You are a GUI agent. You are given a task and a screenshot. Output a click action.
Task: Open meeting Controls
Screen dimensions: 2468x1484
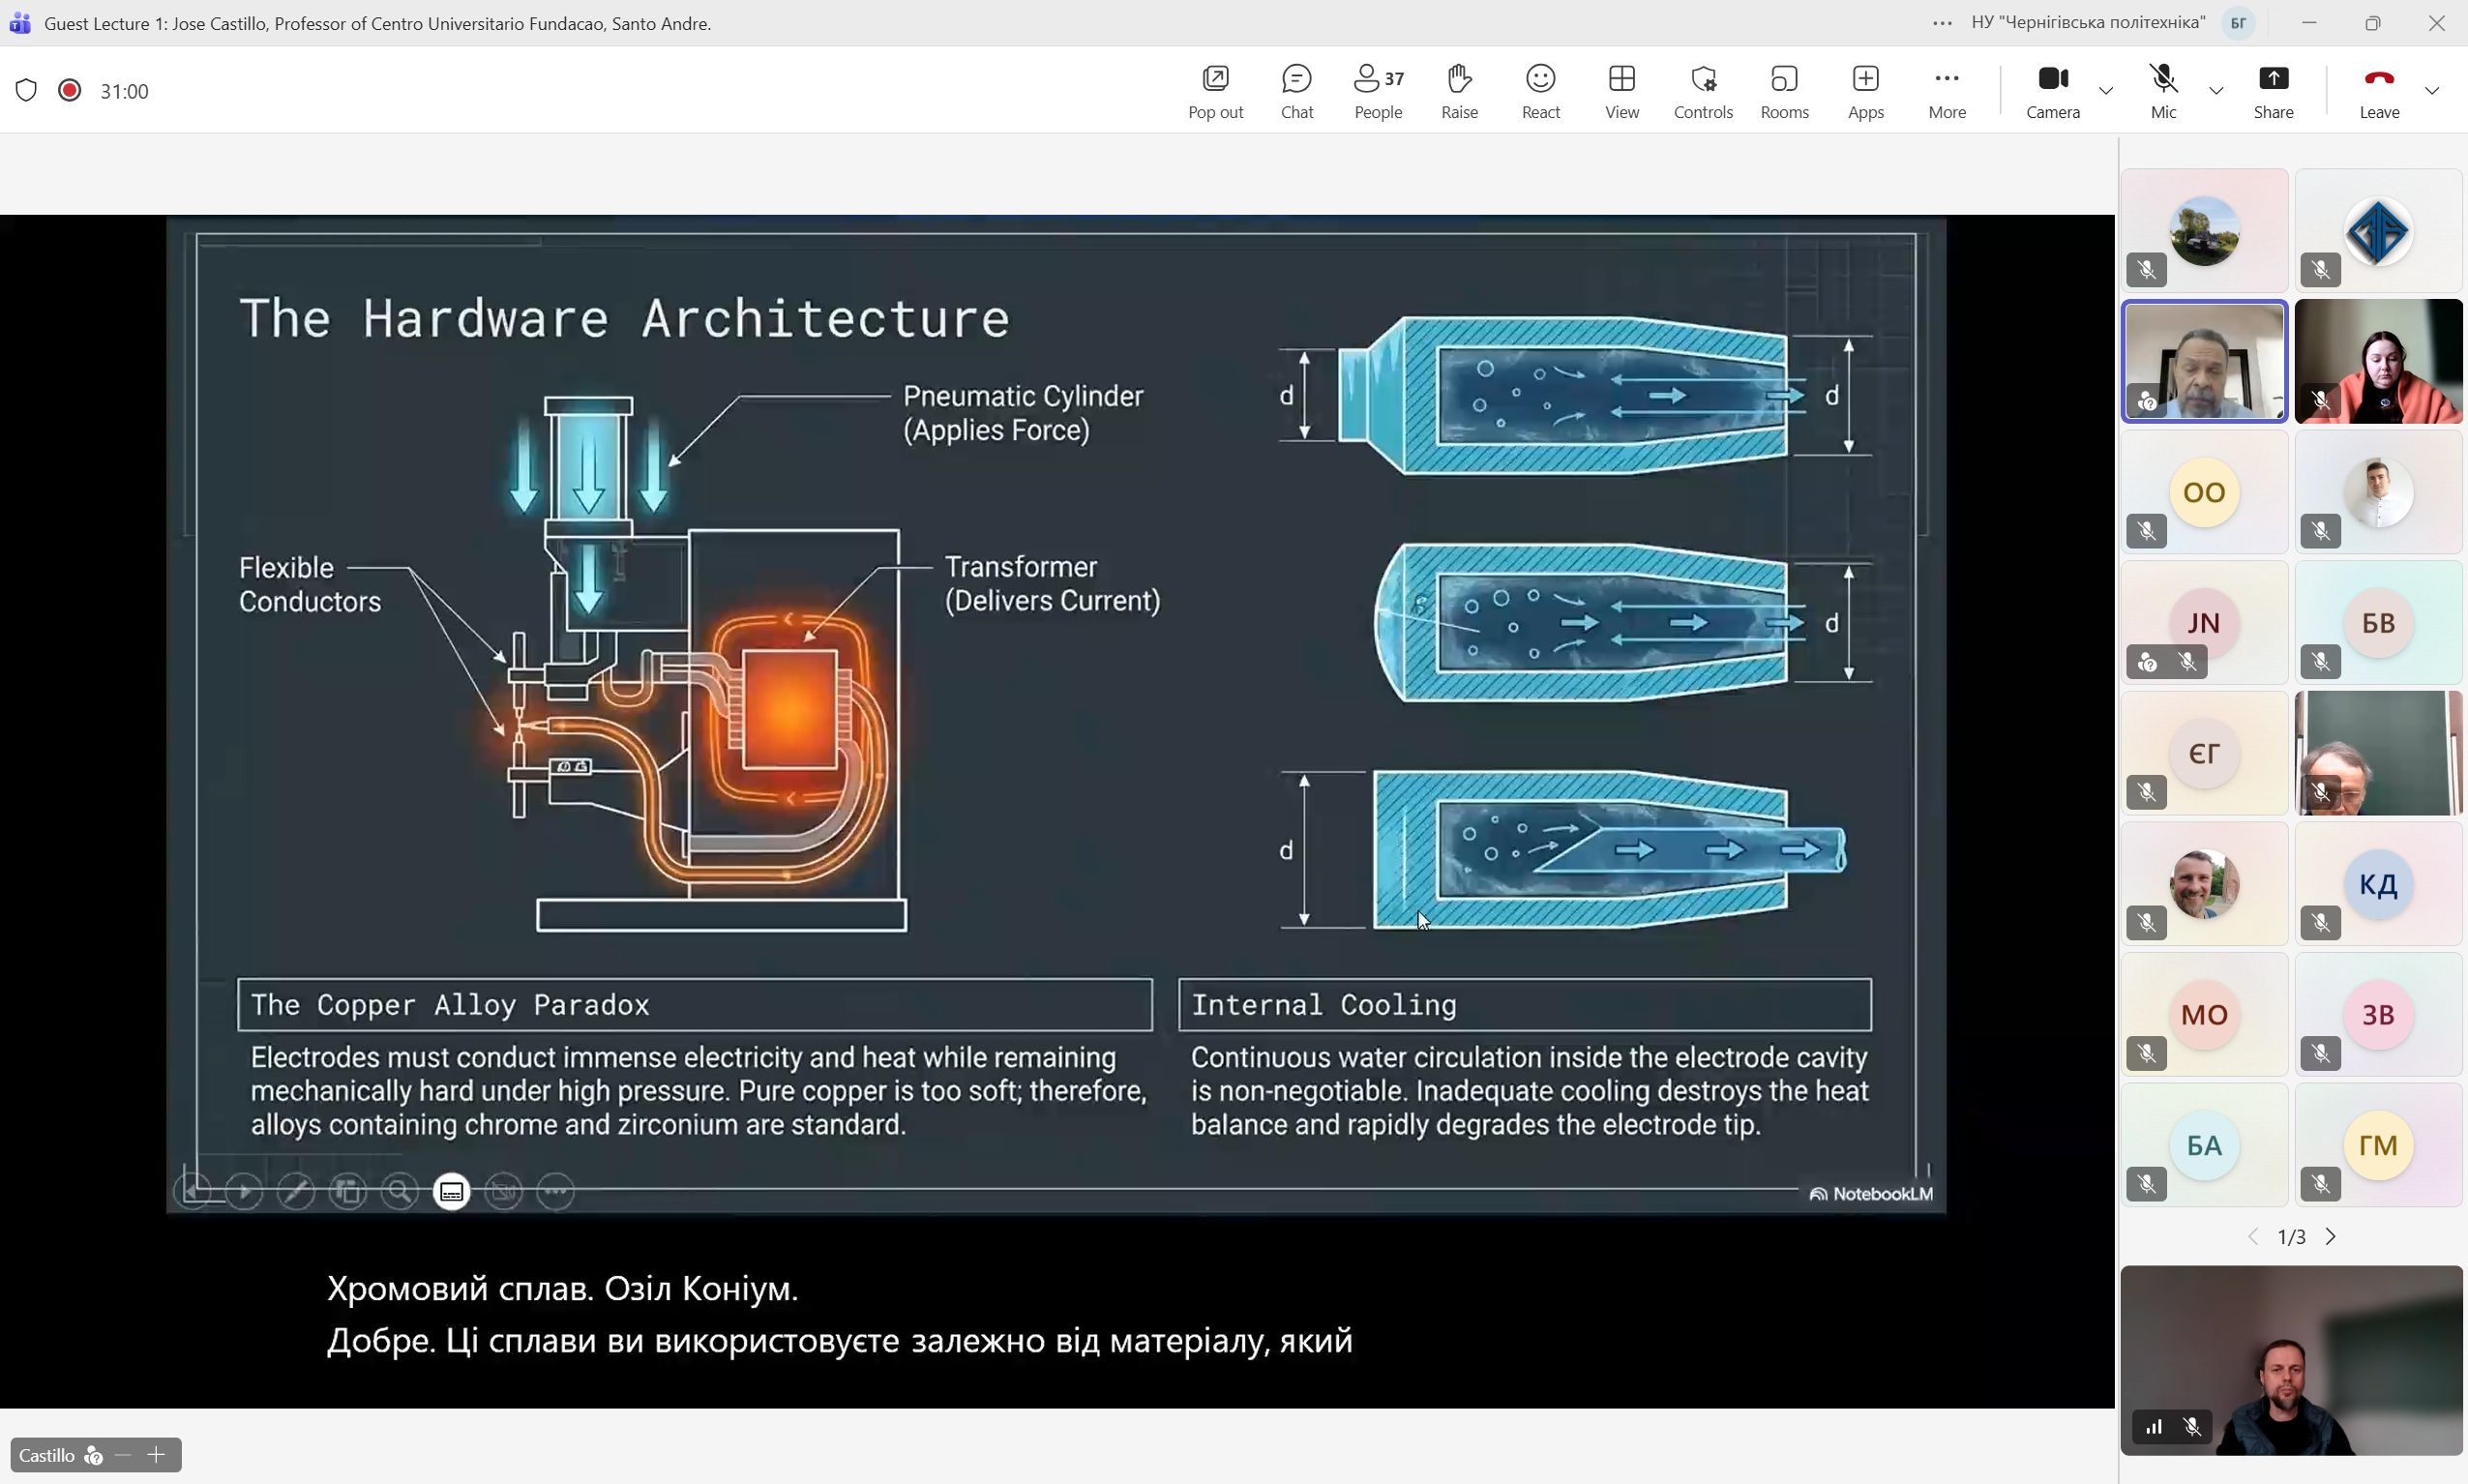click(x=1702, y=91)
